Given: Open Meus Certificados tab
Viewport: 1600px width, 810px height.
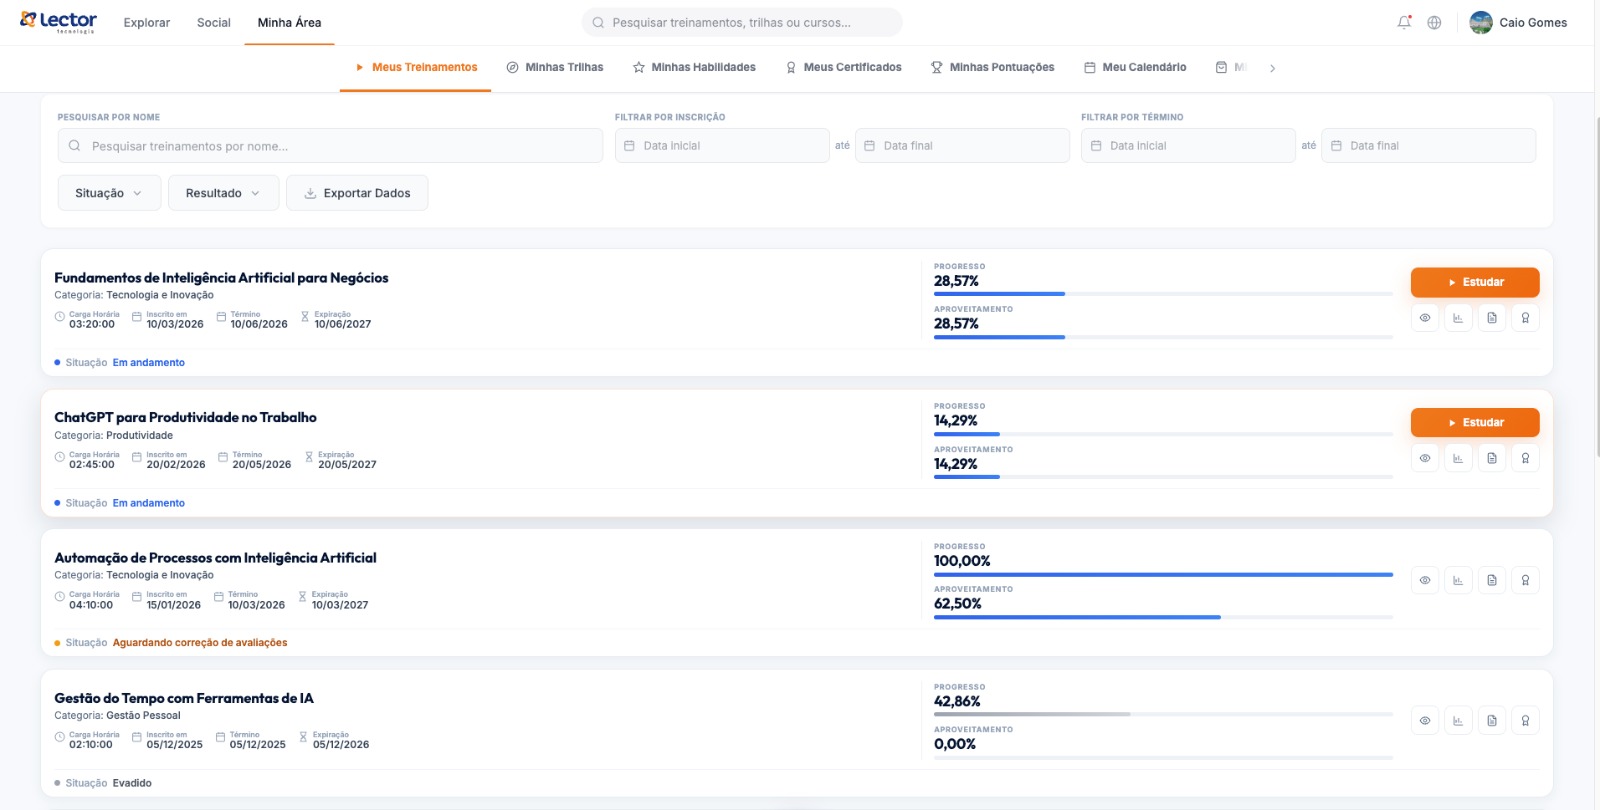Looking at the screenshot, I should [843, 67].
